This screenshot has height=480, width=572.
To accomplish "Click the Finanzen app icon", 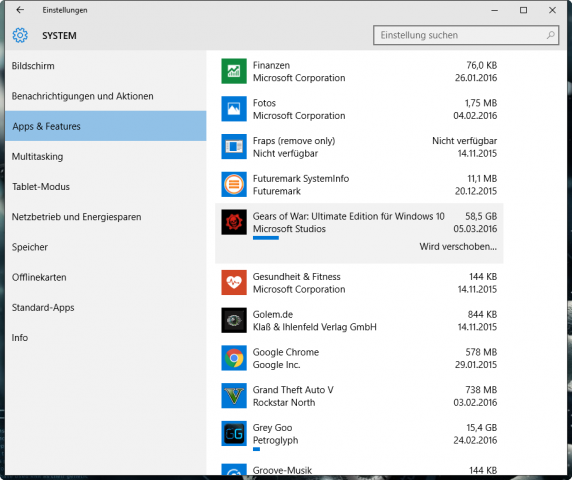I will click(x=234, y=71).
